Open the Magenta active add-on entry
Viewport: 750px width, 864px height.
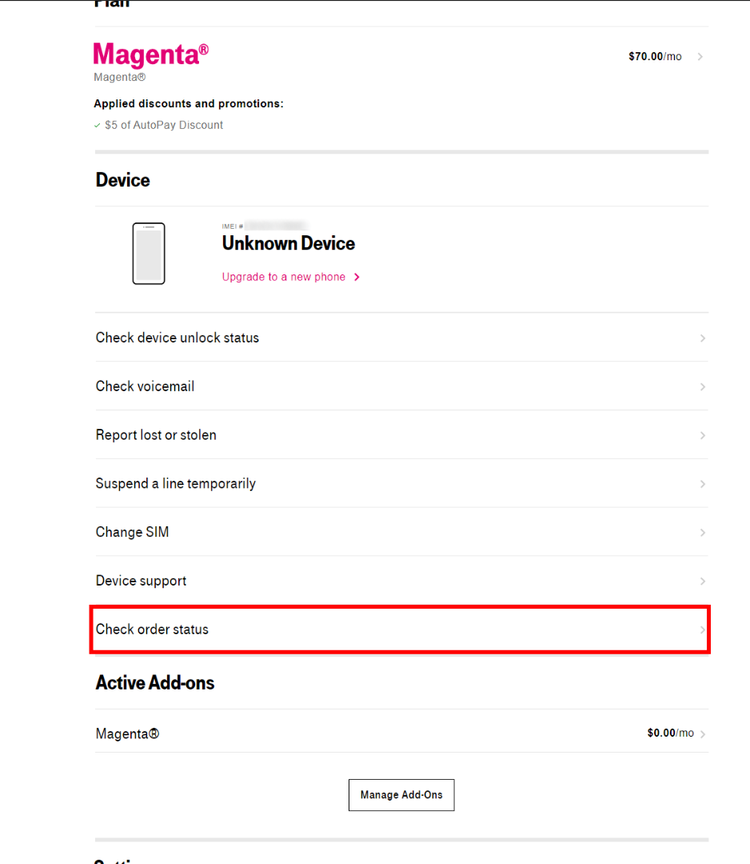(401, 733)
